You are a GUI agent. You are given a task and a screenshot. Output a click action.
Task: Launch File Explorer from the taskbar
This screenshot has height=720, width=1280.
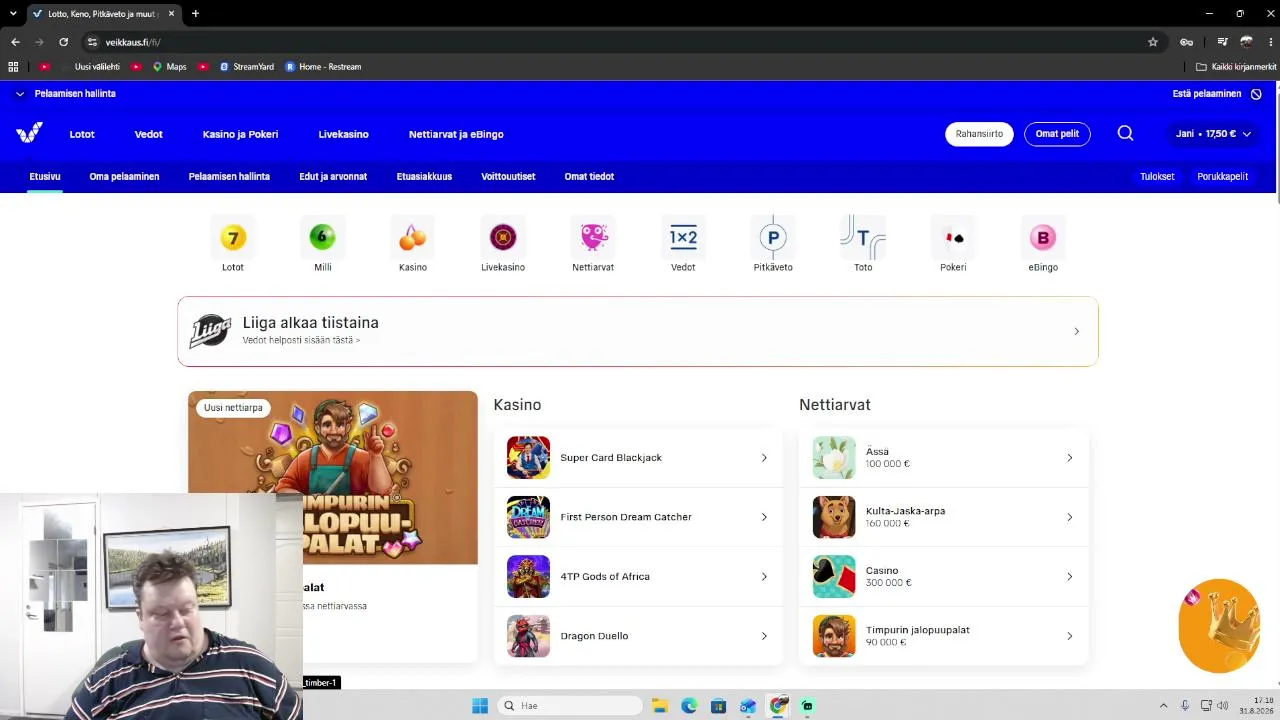[660, 706]
